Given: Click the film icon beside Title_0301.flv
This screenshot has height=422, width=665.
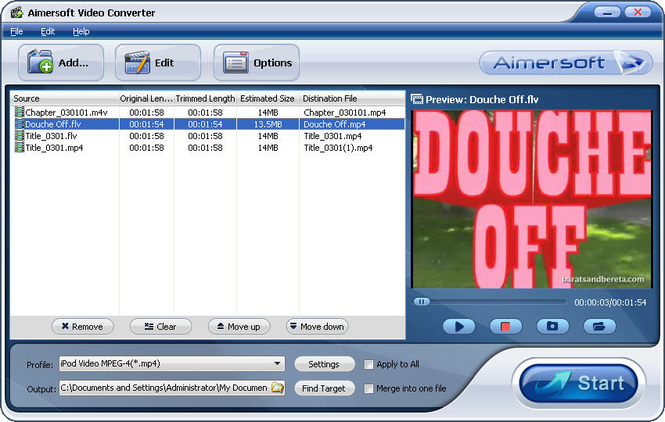Looking at the screenshot, I should tap(20, 136).
